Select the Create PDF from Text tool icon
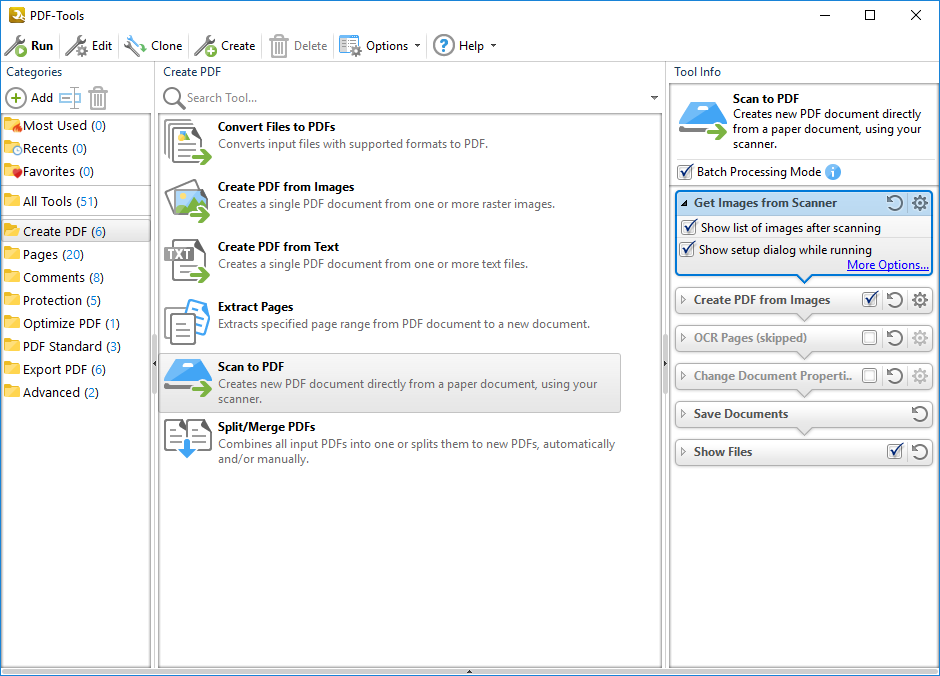The width and height of the screenshot is (940, 676). tap(188, 261)
